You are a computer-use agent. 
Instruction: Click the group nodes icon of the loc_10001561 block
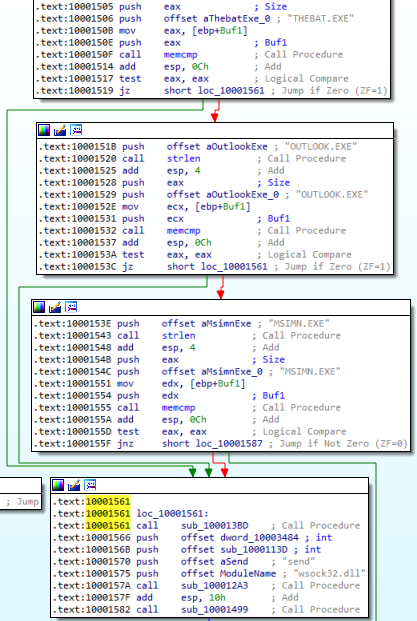[x=90, y=485]
